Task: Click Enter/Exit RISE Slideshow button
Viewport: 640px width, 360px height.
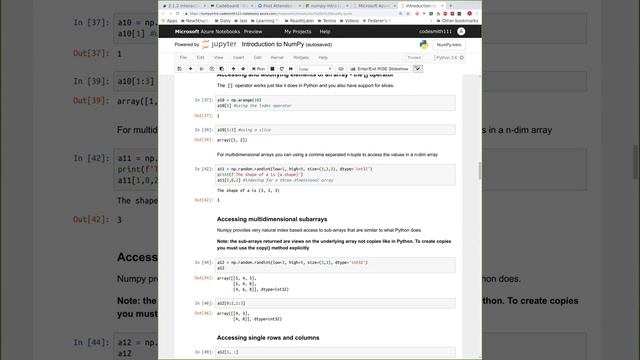Action: pos(379,69)
